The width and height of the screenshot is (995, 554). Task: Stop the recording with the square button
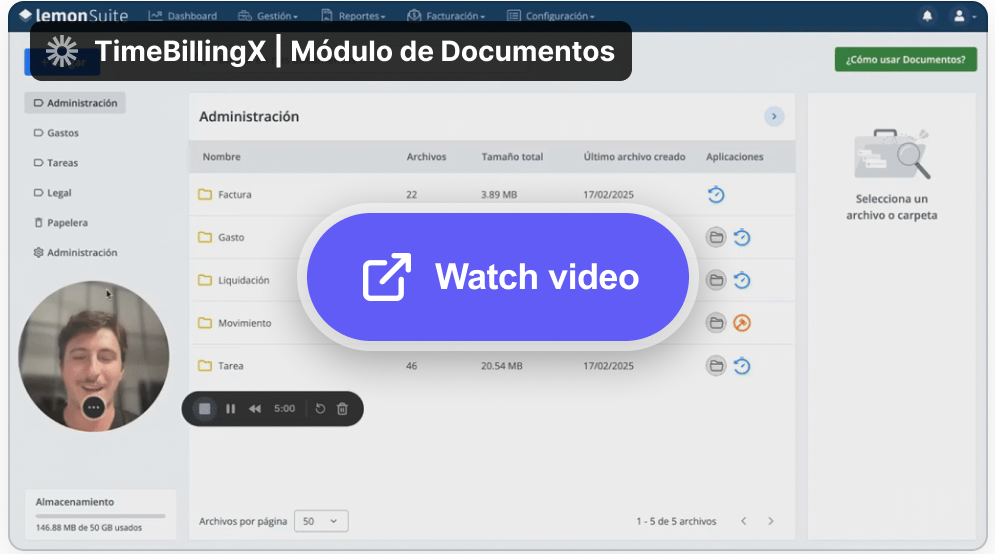[x=204, y=409]
